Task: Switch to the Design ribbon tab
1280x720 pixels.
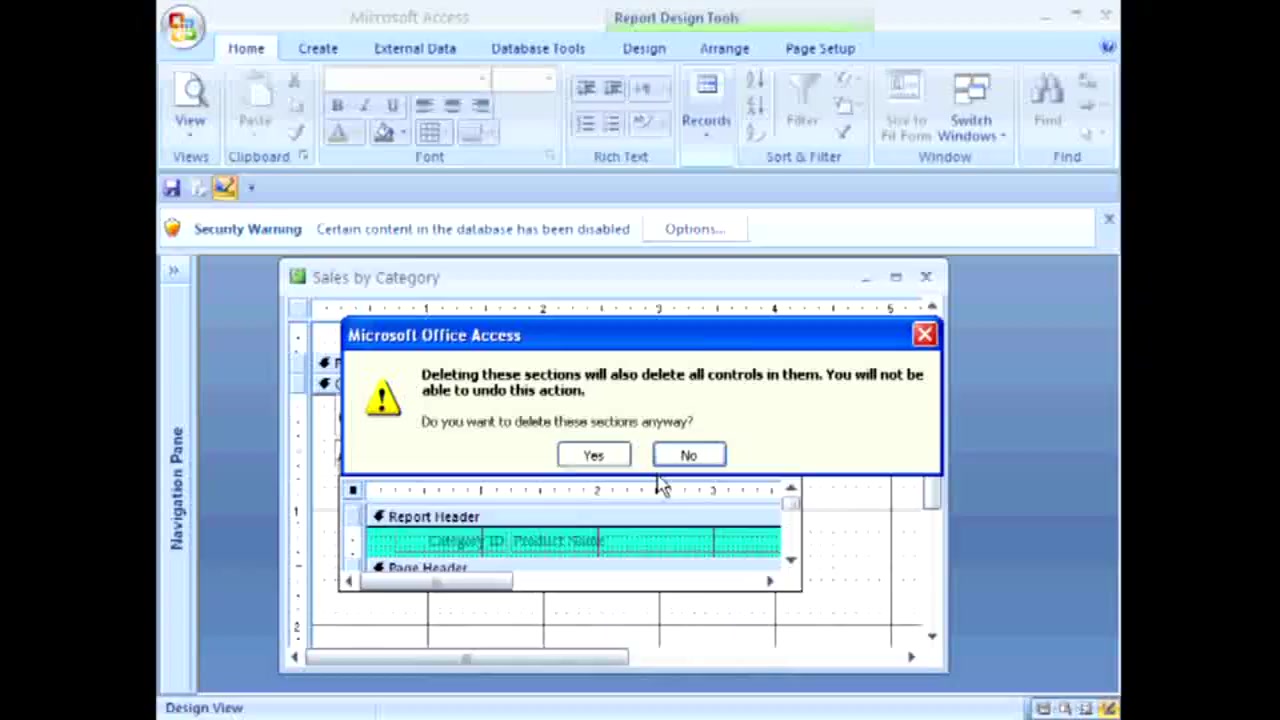Action: click(644, 48)
